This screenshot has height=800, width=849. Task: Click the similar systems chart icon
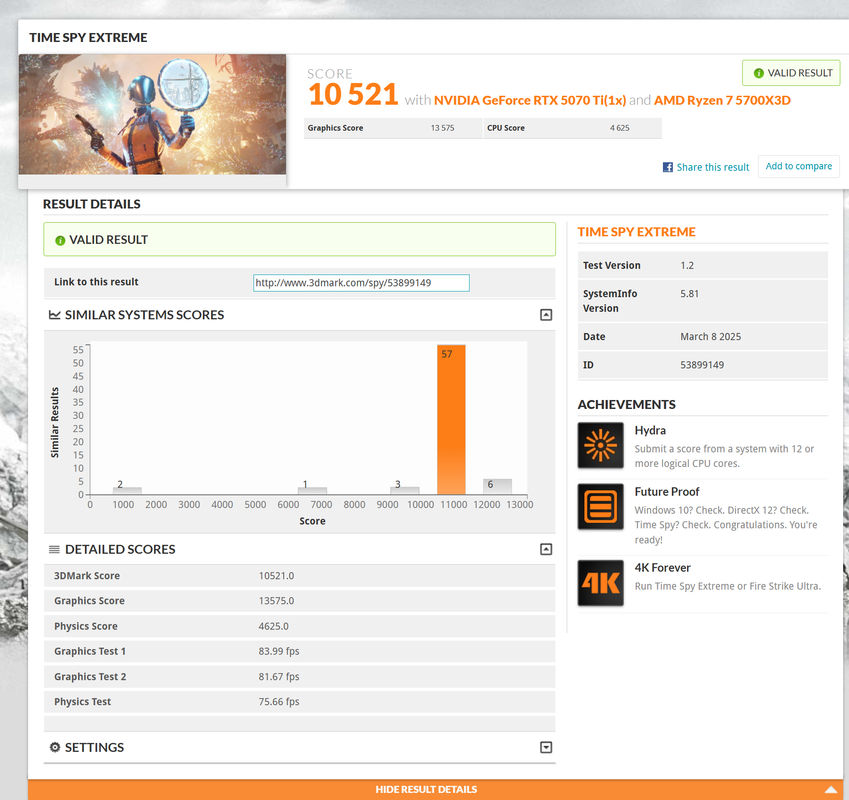tap(55, 314)
